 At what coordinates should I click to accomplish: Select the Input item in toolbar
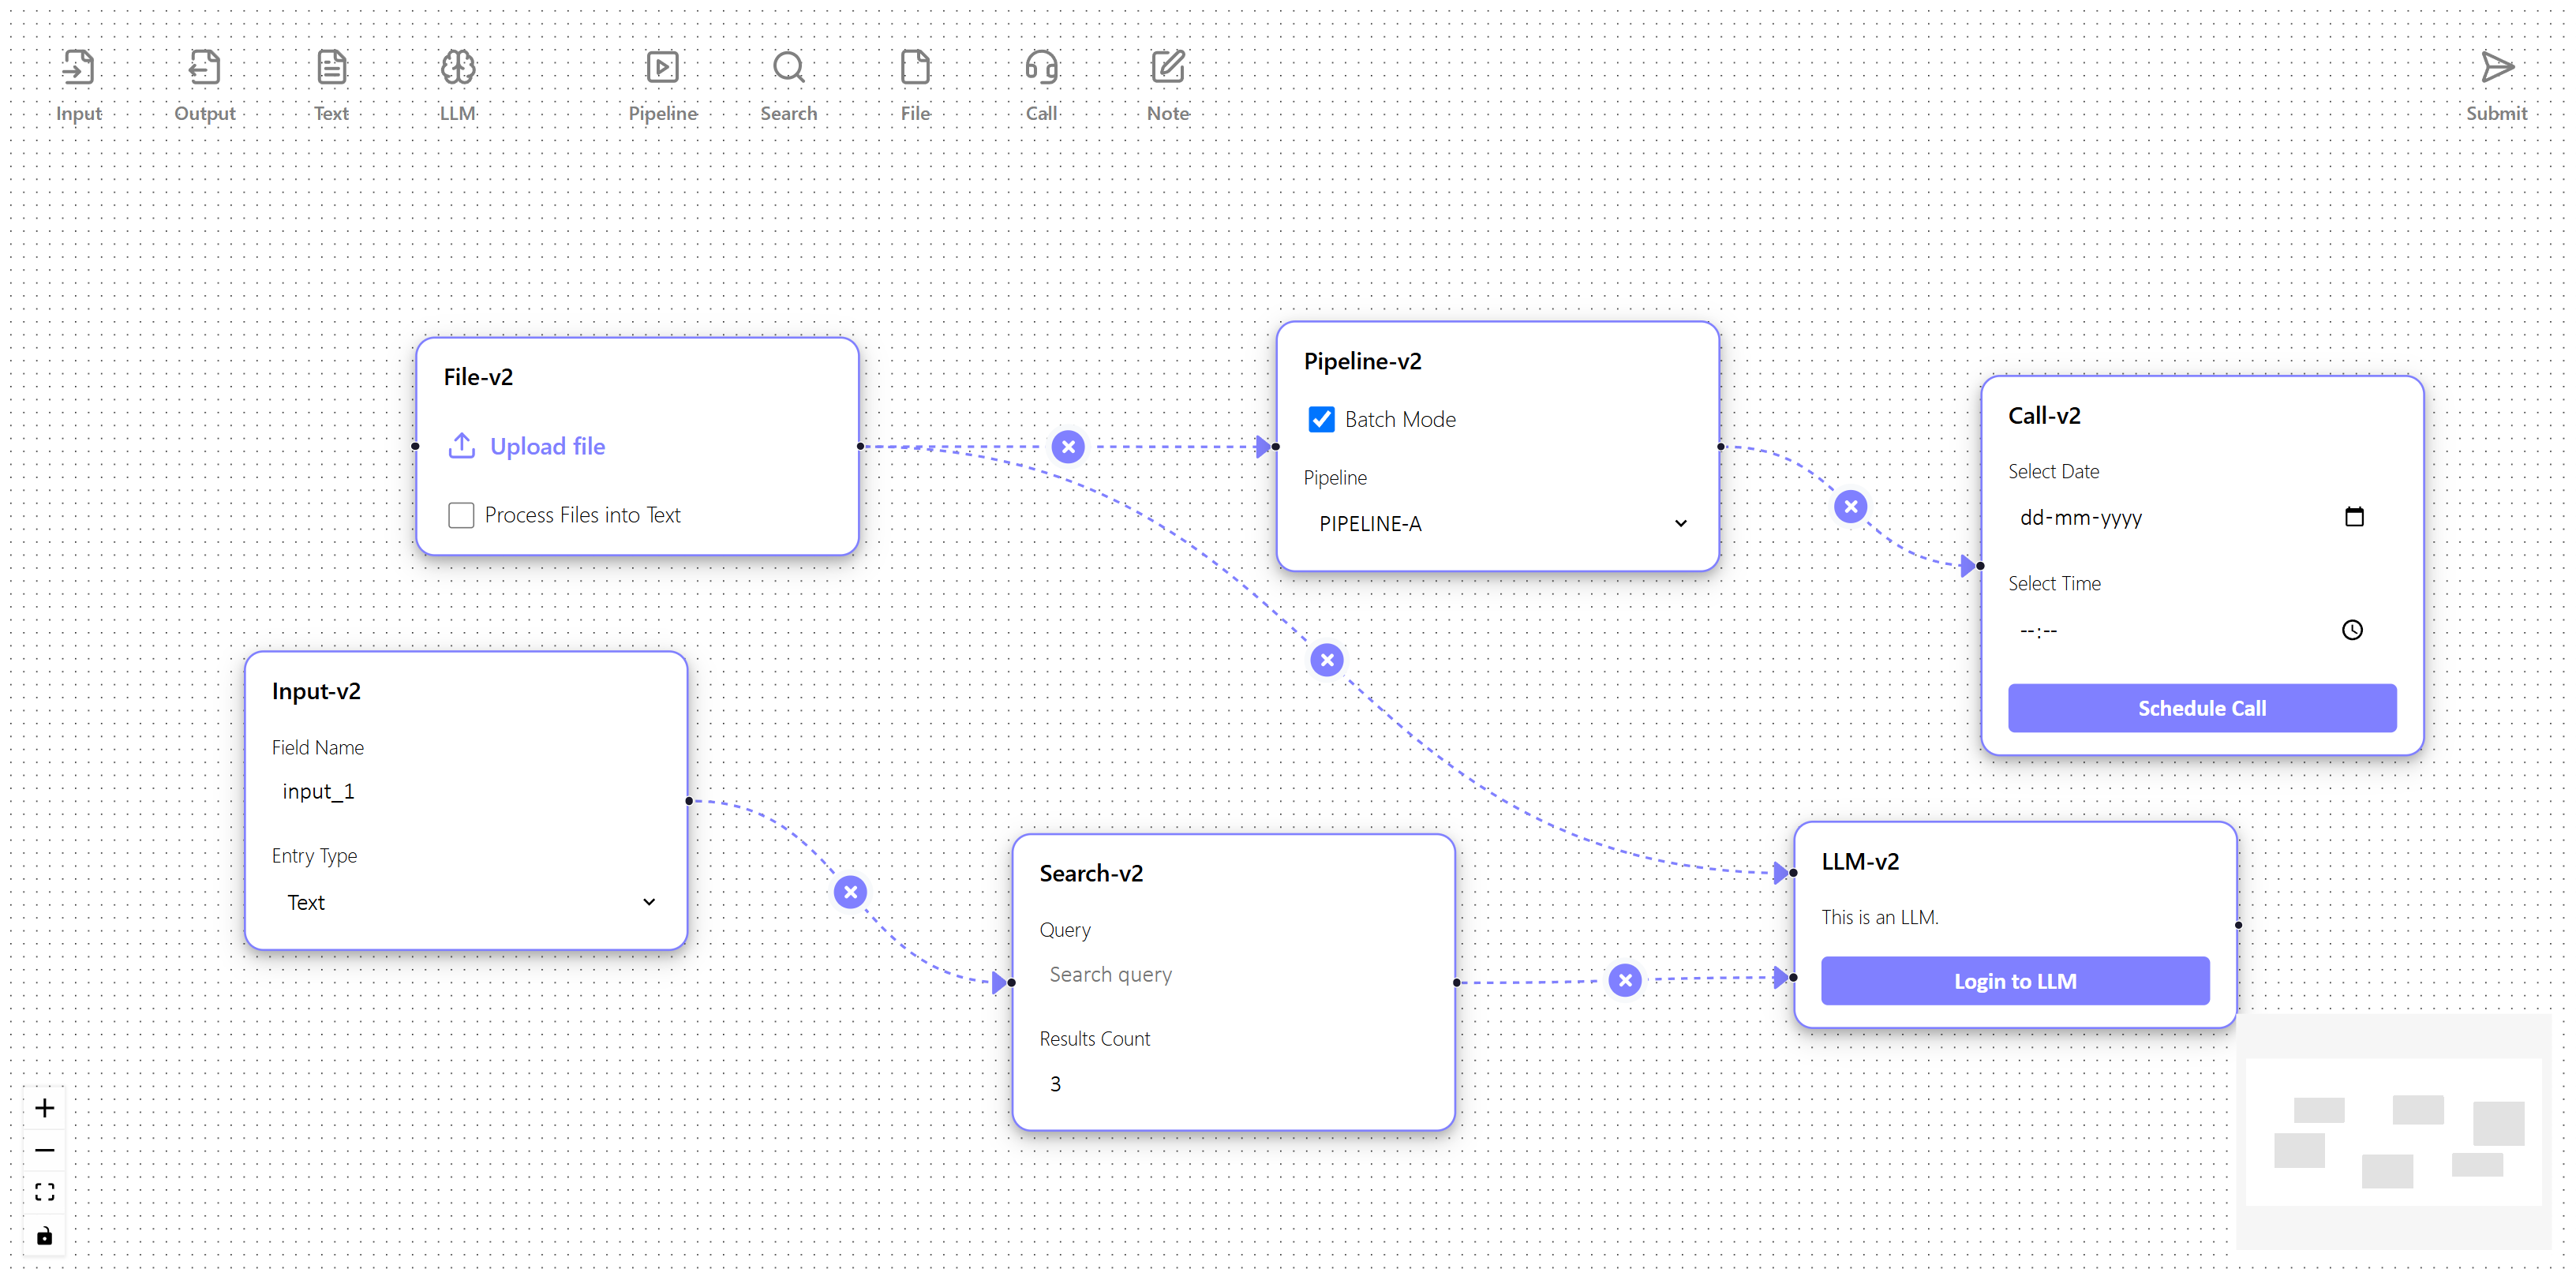click(x=78, y=68)
